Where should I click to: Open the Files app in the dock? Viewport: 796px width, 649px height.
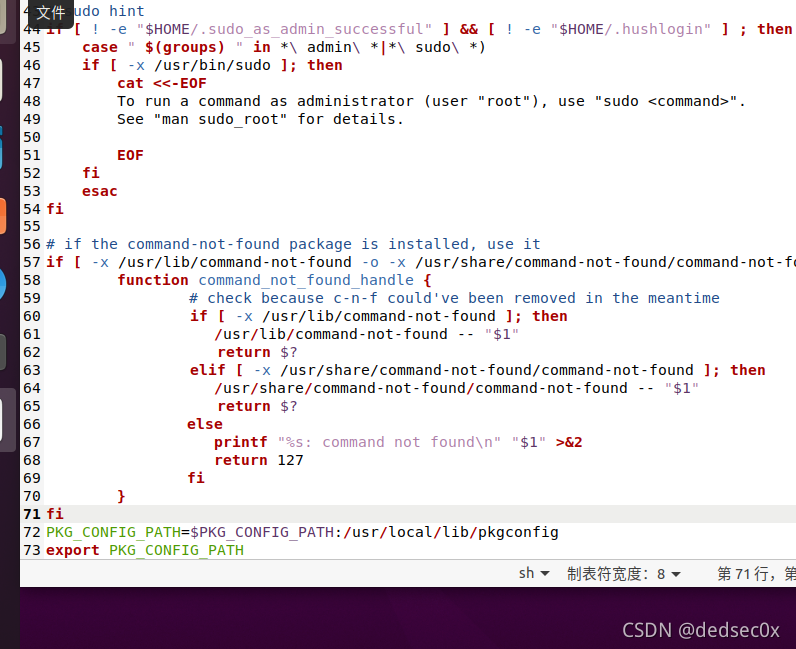[3, 15]
